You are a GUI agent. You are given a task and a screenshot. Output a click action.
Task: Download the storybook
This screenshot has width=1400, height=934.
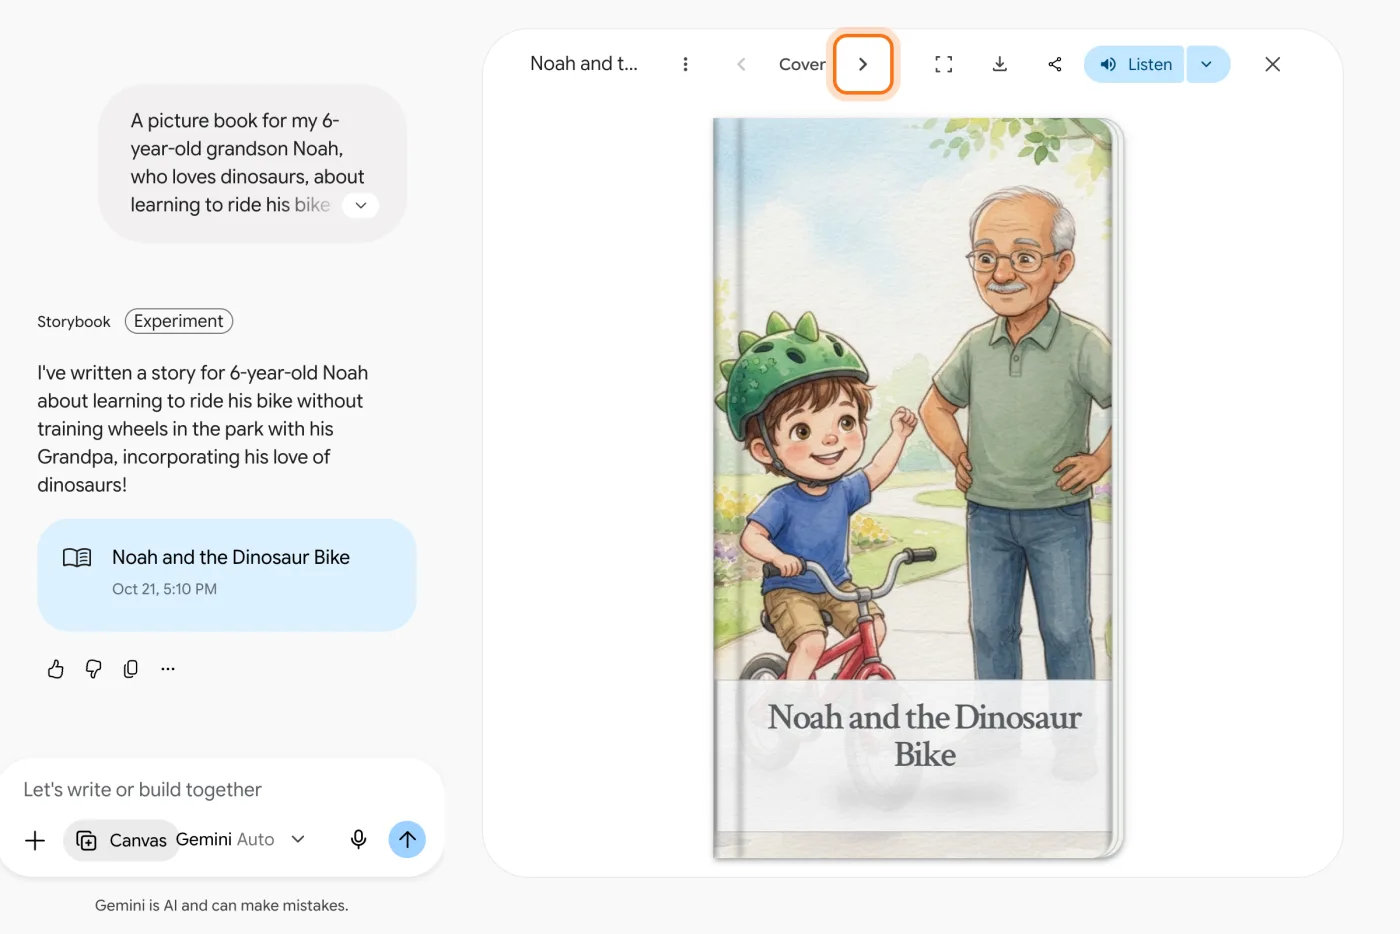(999, 64)
